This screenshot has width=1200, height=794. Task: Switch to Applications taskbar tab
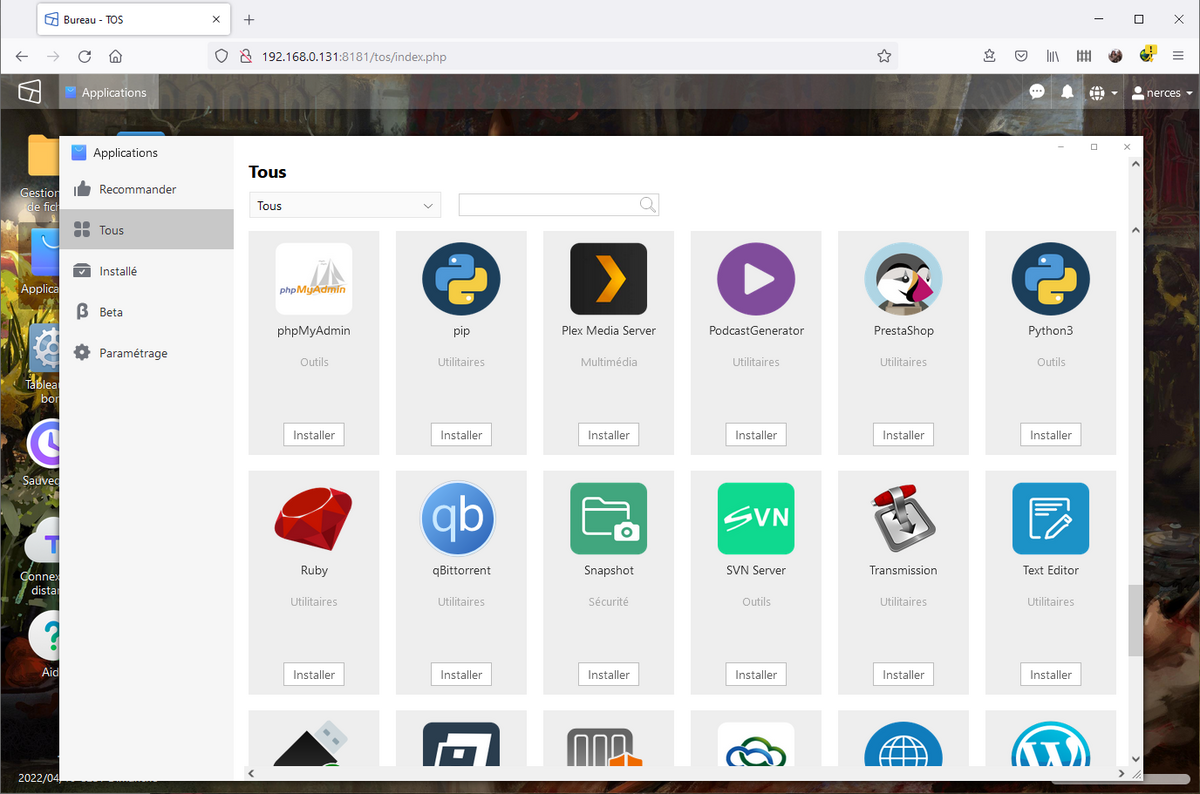tap(106, 92)
